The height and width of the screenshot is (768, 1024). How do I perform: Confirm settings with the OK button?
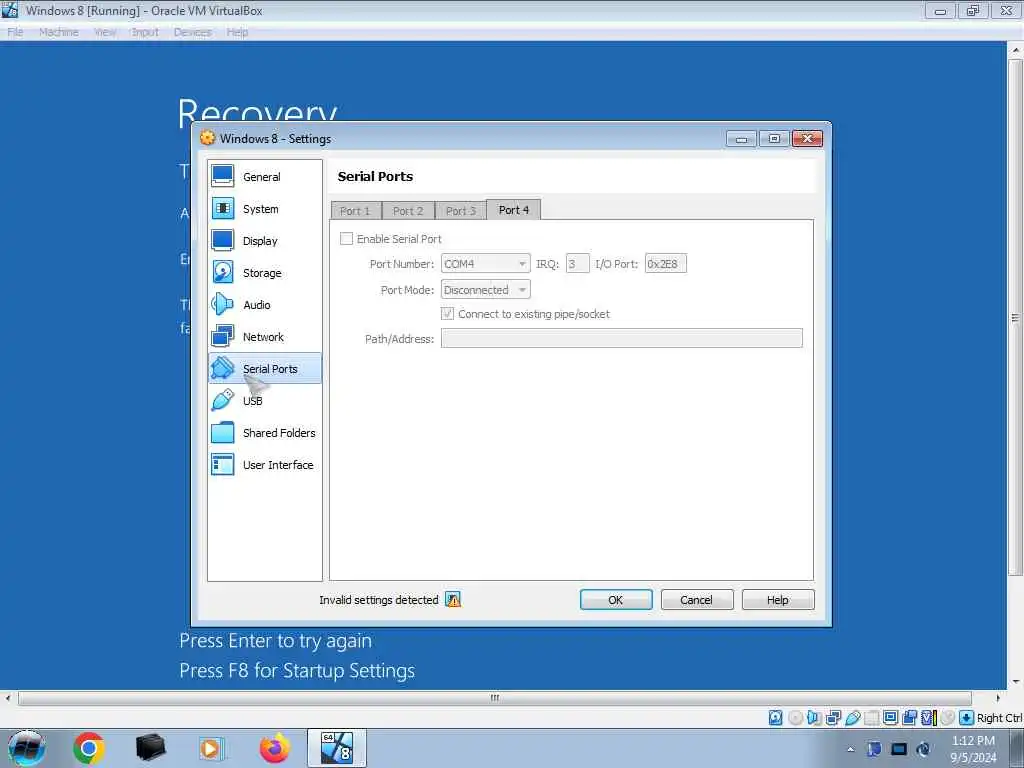(x=616, y=600)
